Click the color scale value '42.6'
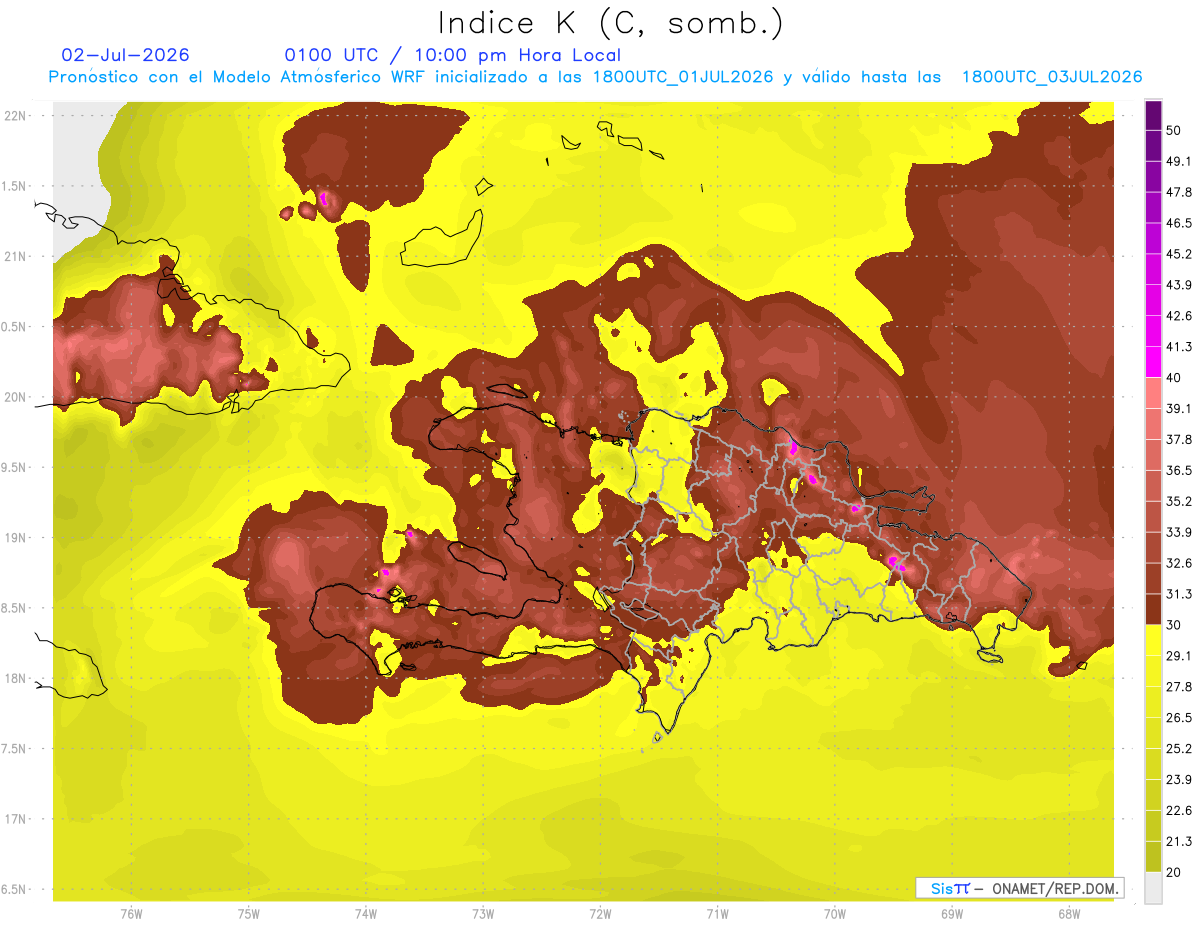The image size is (1200, 927). (1179, 316)
